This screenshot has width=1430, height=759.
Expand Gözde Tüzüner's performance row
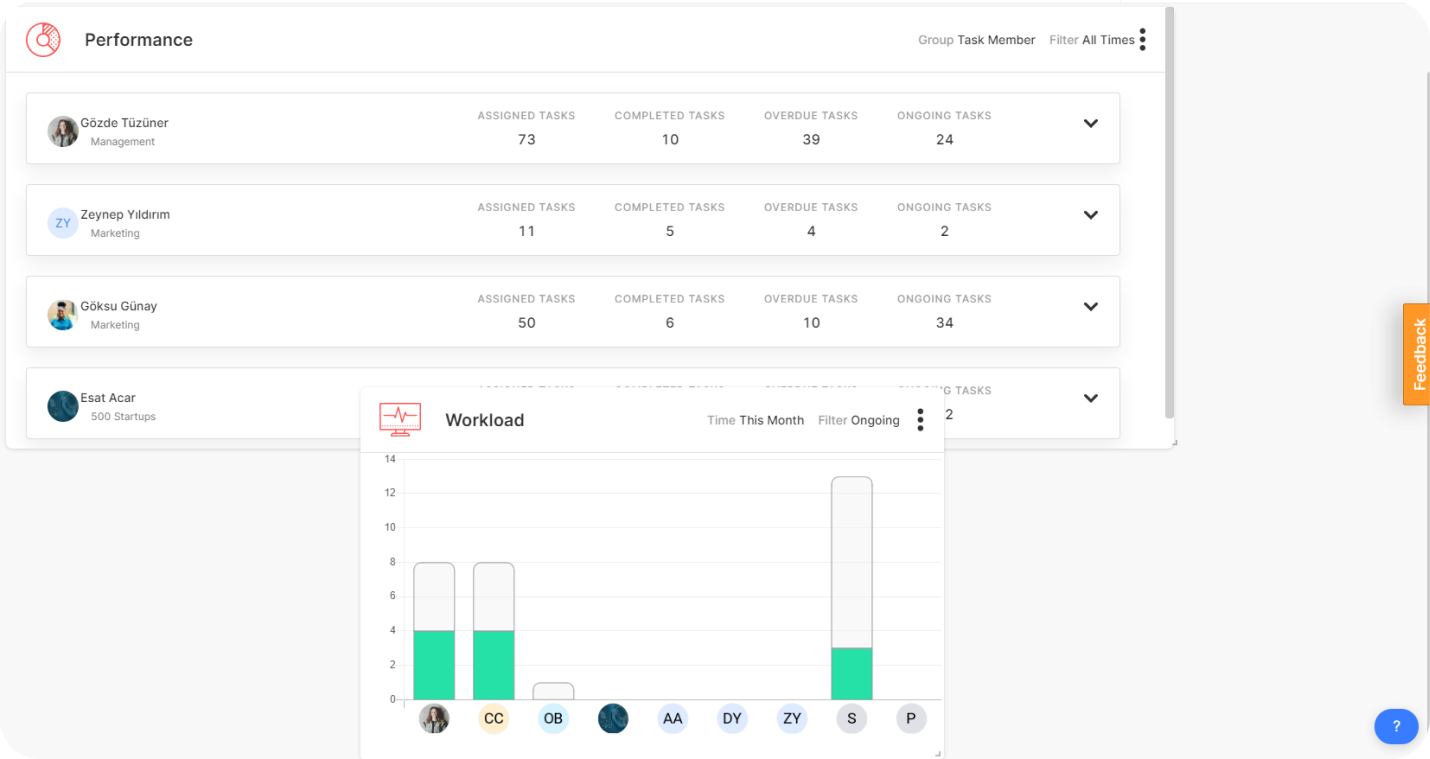(1091, 124)
